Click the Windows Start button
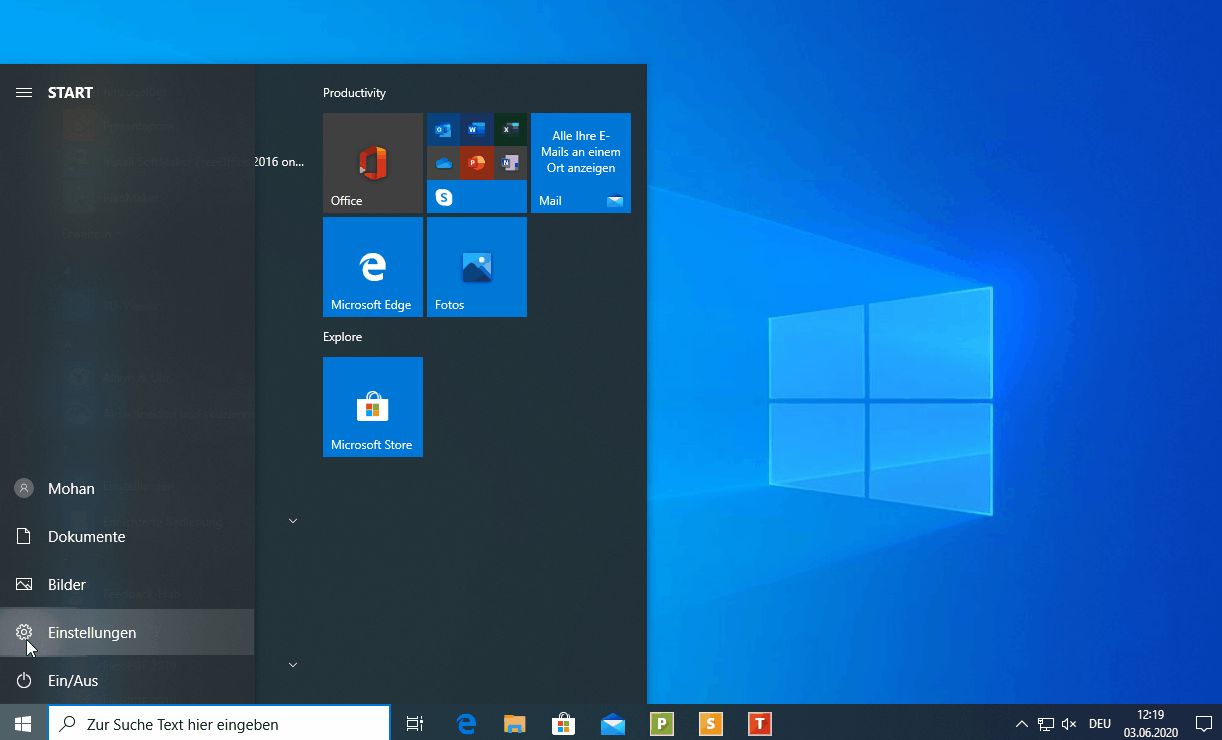1222x740 pixels. [24, 723]
